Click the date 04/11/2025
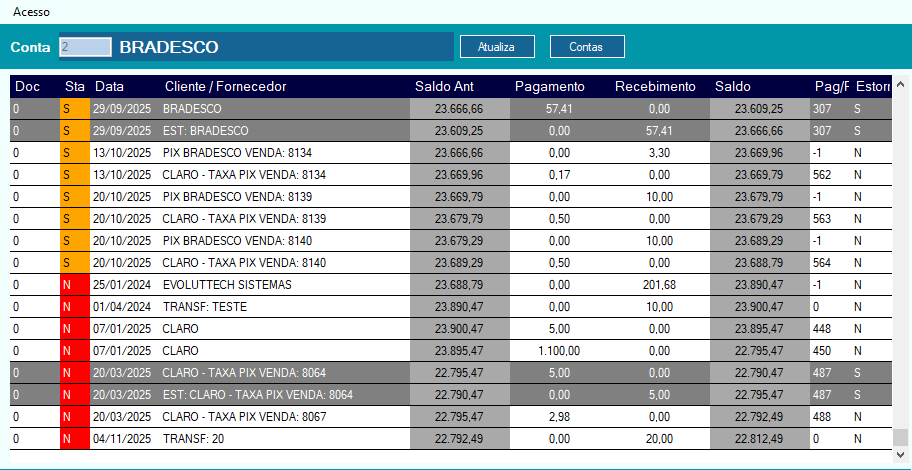This screenshot has height=470, width=912. pos(122,439)
